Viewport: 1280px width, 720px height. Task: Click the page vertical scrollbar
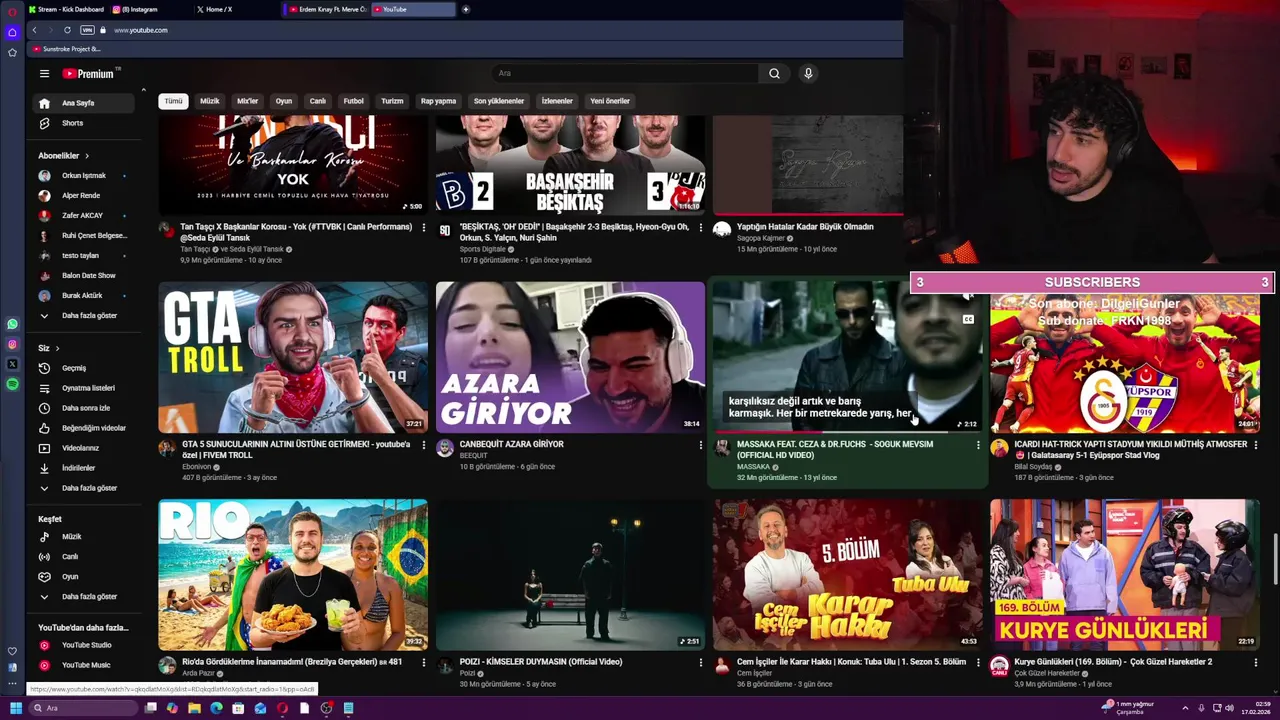[1275, 560]
